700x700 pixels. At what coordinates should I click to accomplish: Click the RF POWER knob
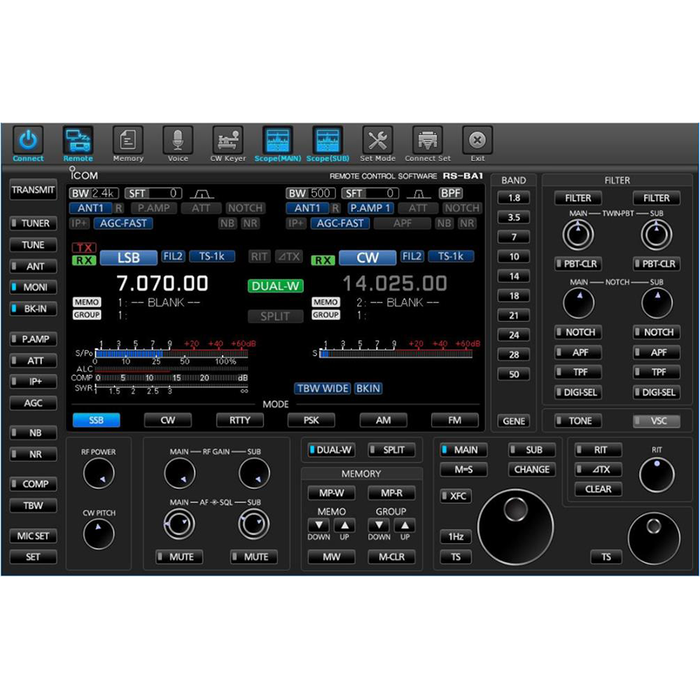click(99, 473)
